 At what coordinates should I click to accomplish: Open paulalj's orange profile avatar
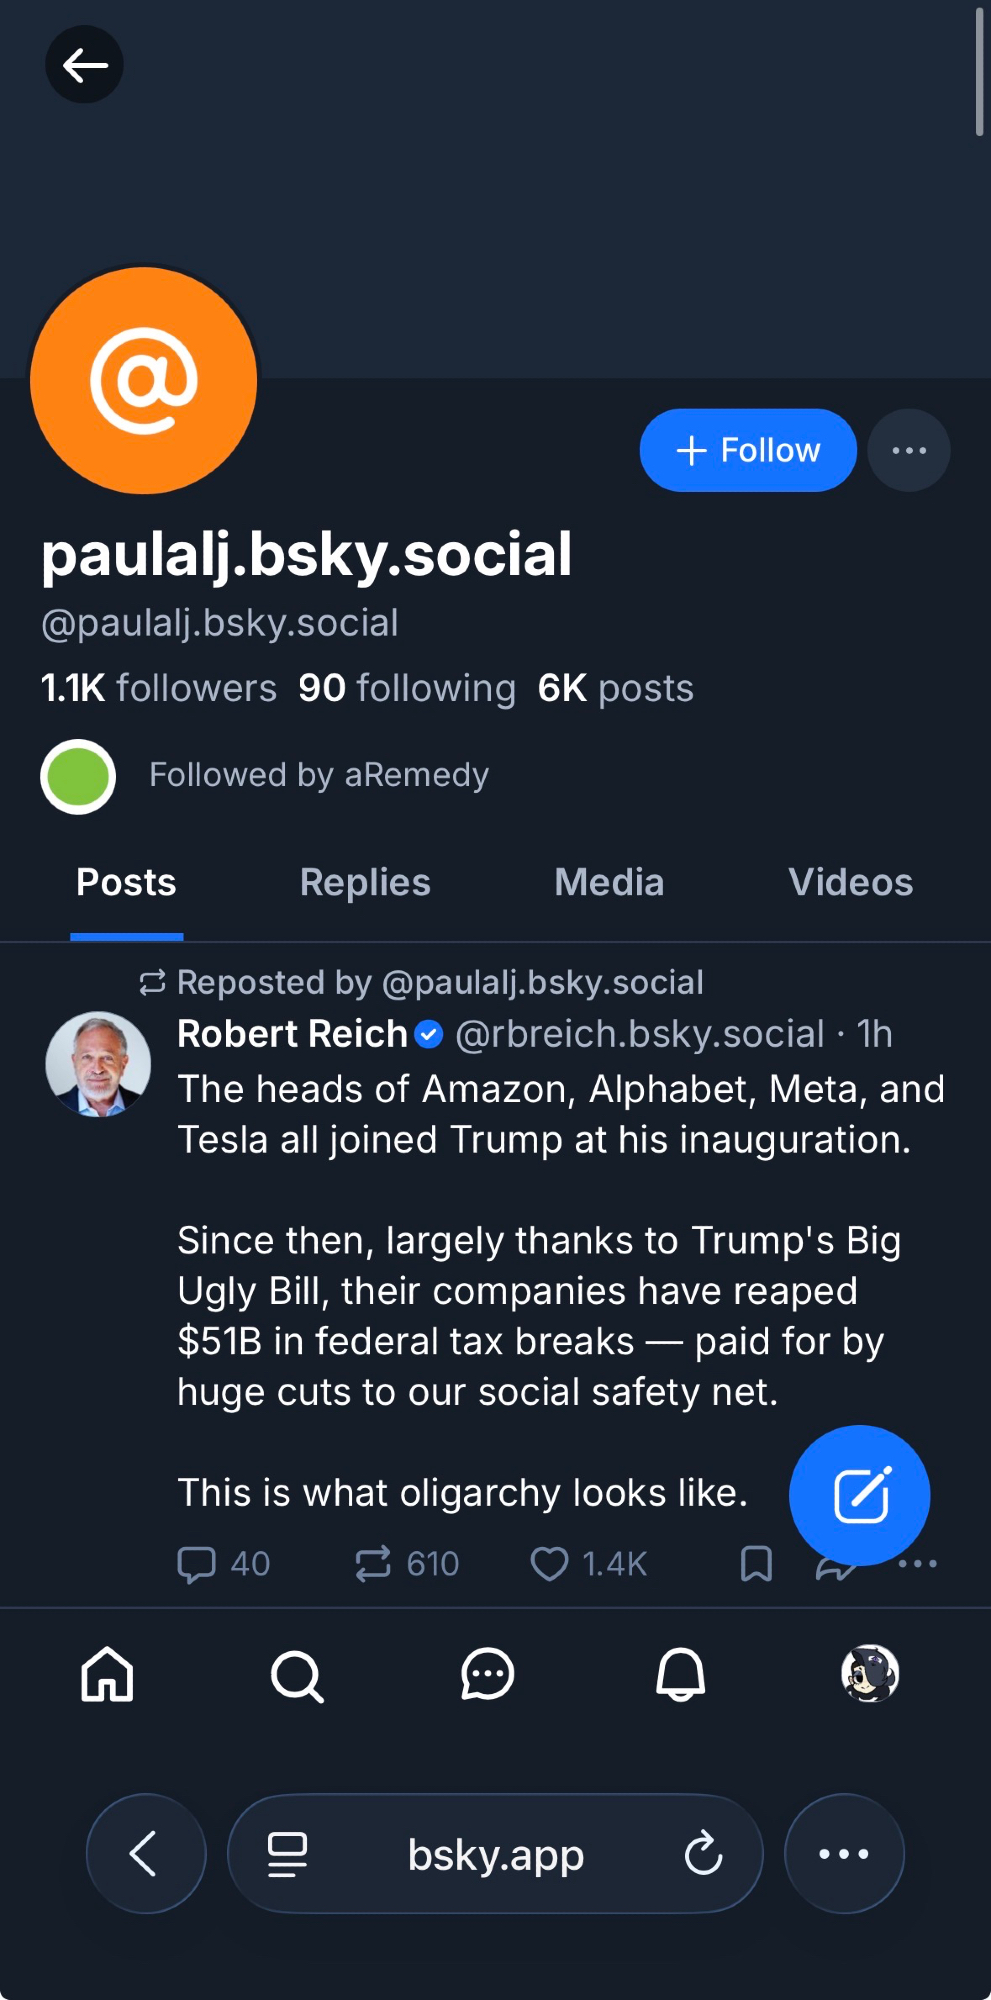point(144,381)
